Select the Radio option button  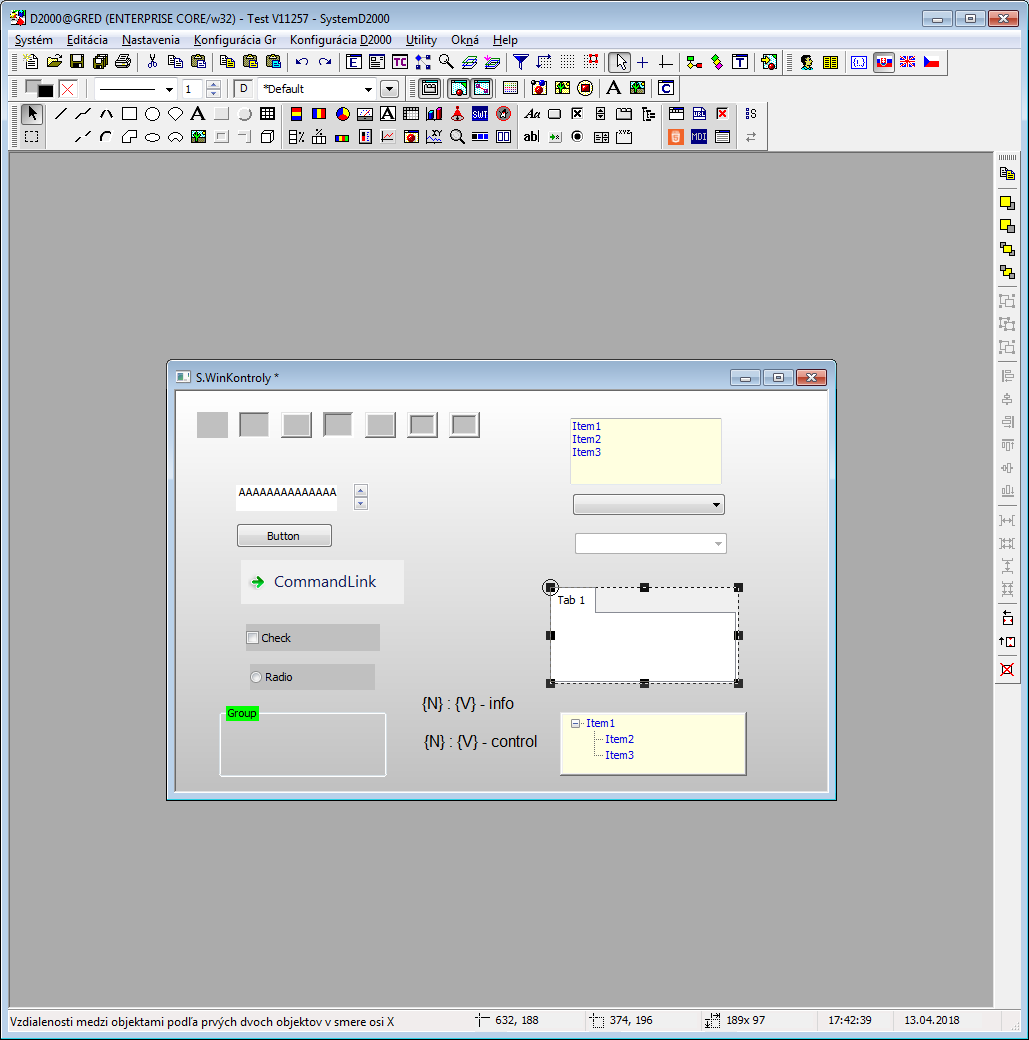click(257, 677)
